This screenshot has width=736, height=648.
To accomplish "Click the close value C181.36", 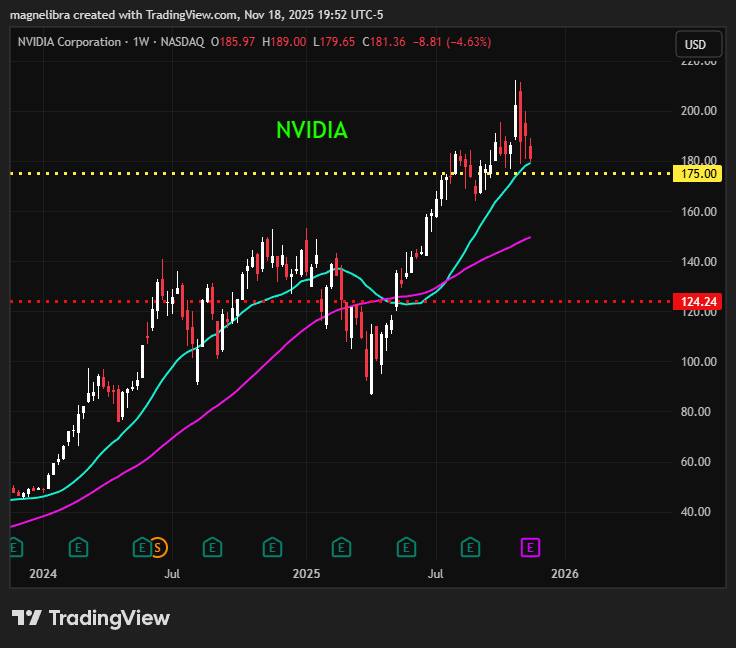I will [x=383, y=42].
